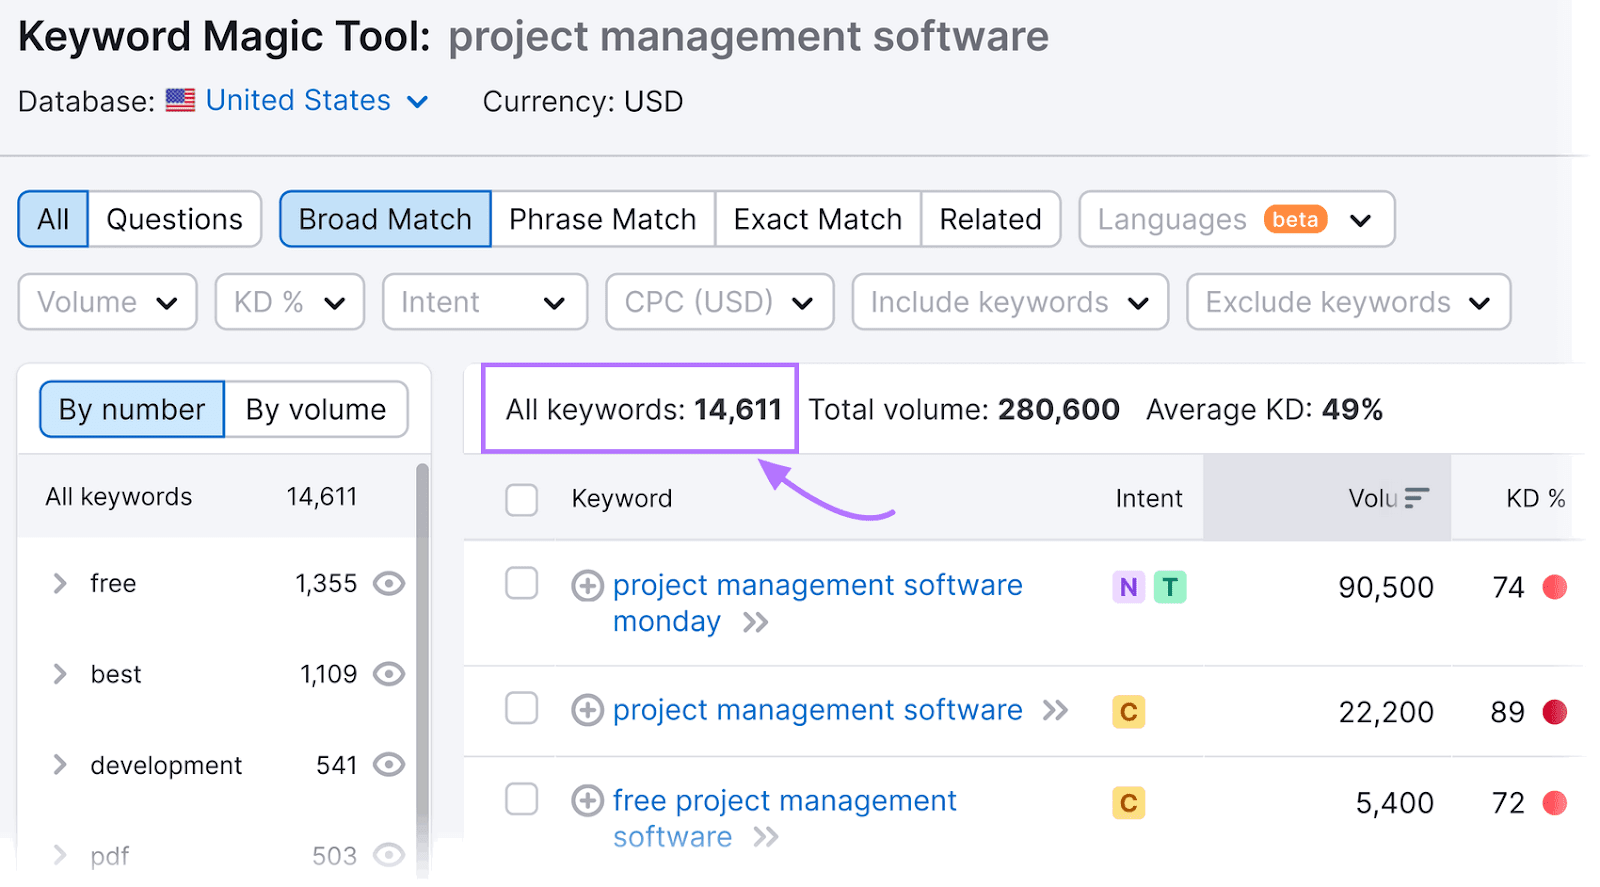
Task: Click plus icon beside 'free project management software'
Action: click(x=587, y=801)
